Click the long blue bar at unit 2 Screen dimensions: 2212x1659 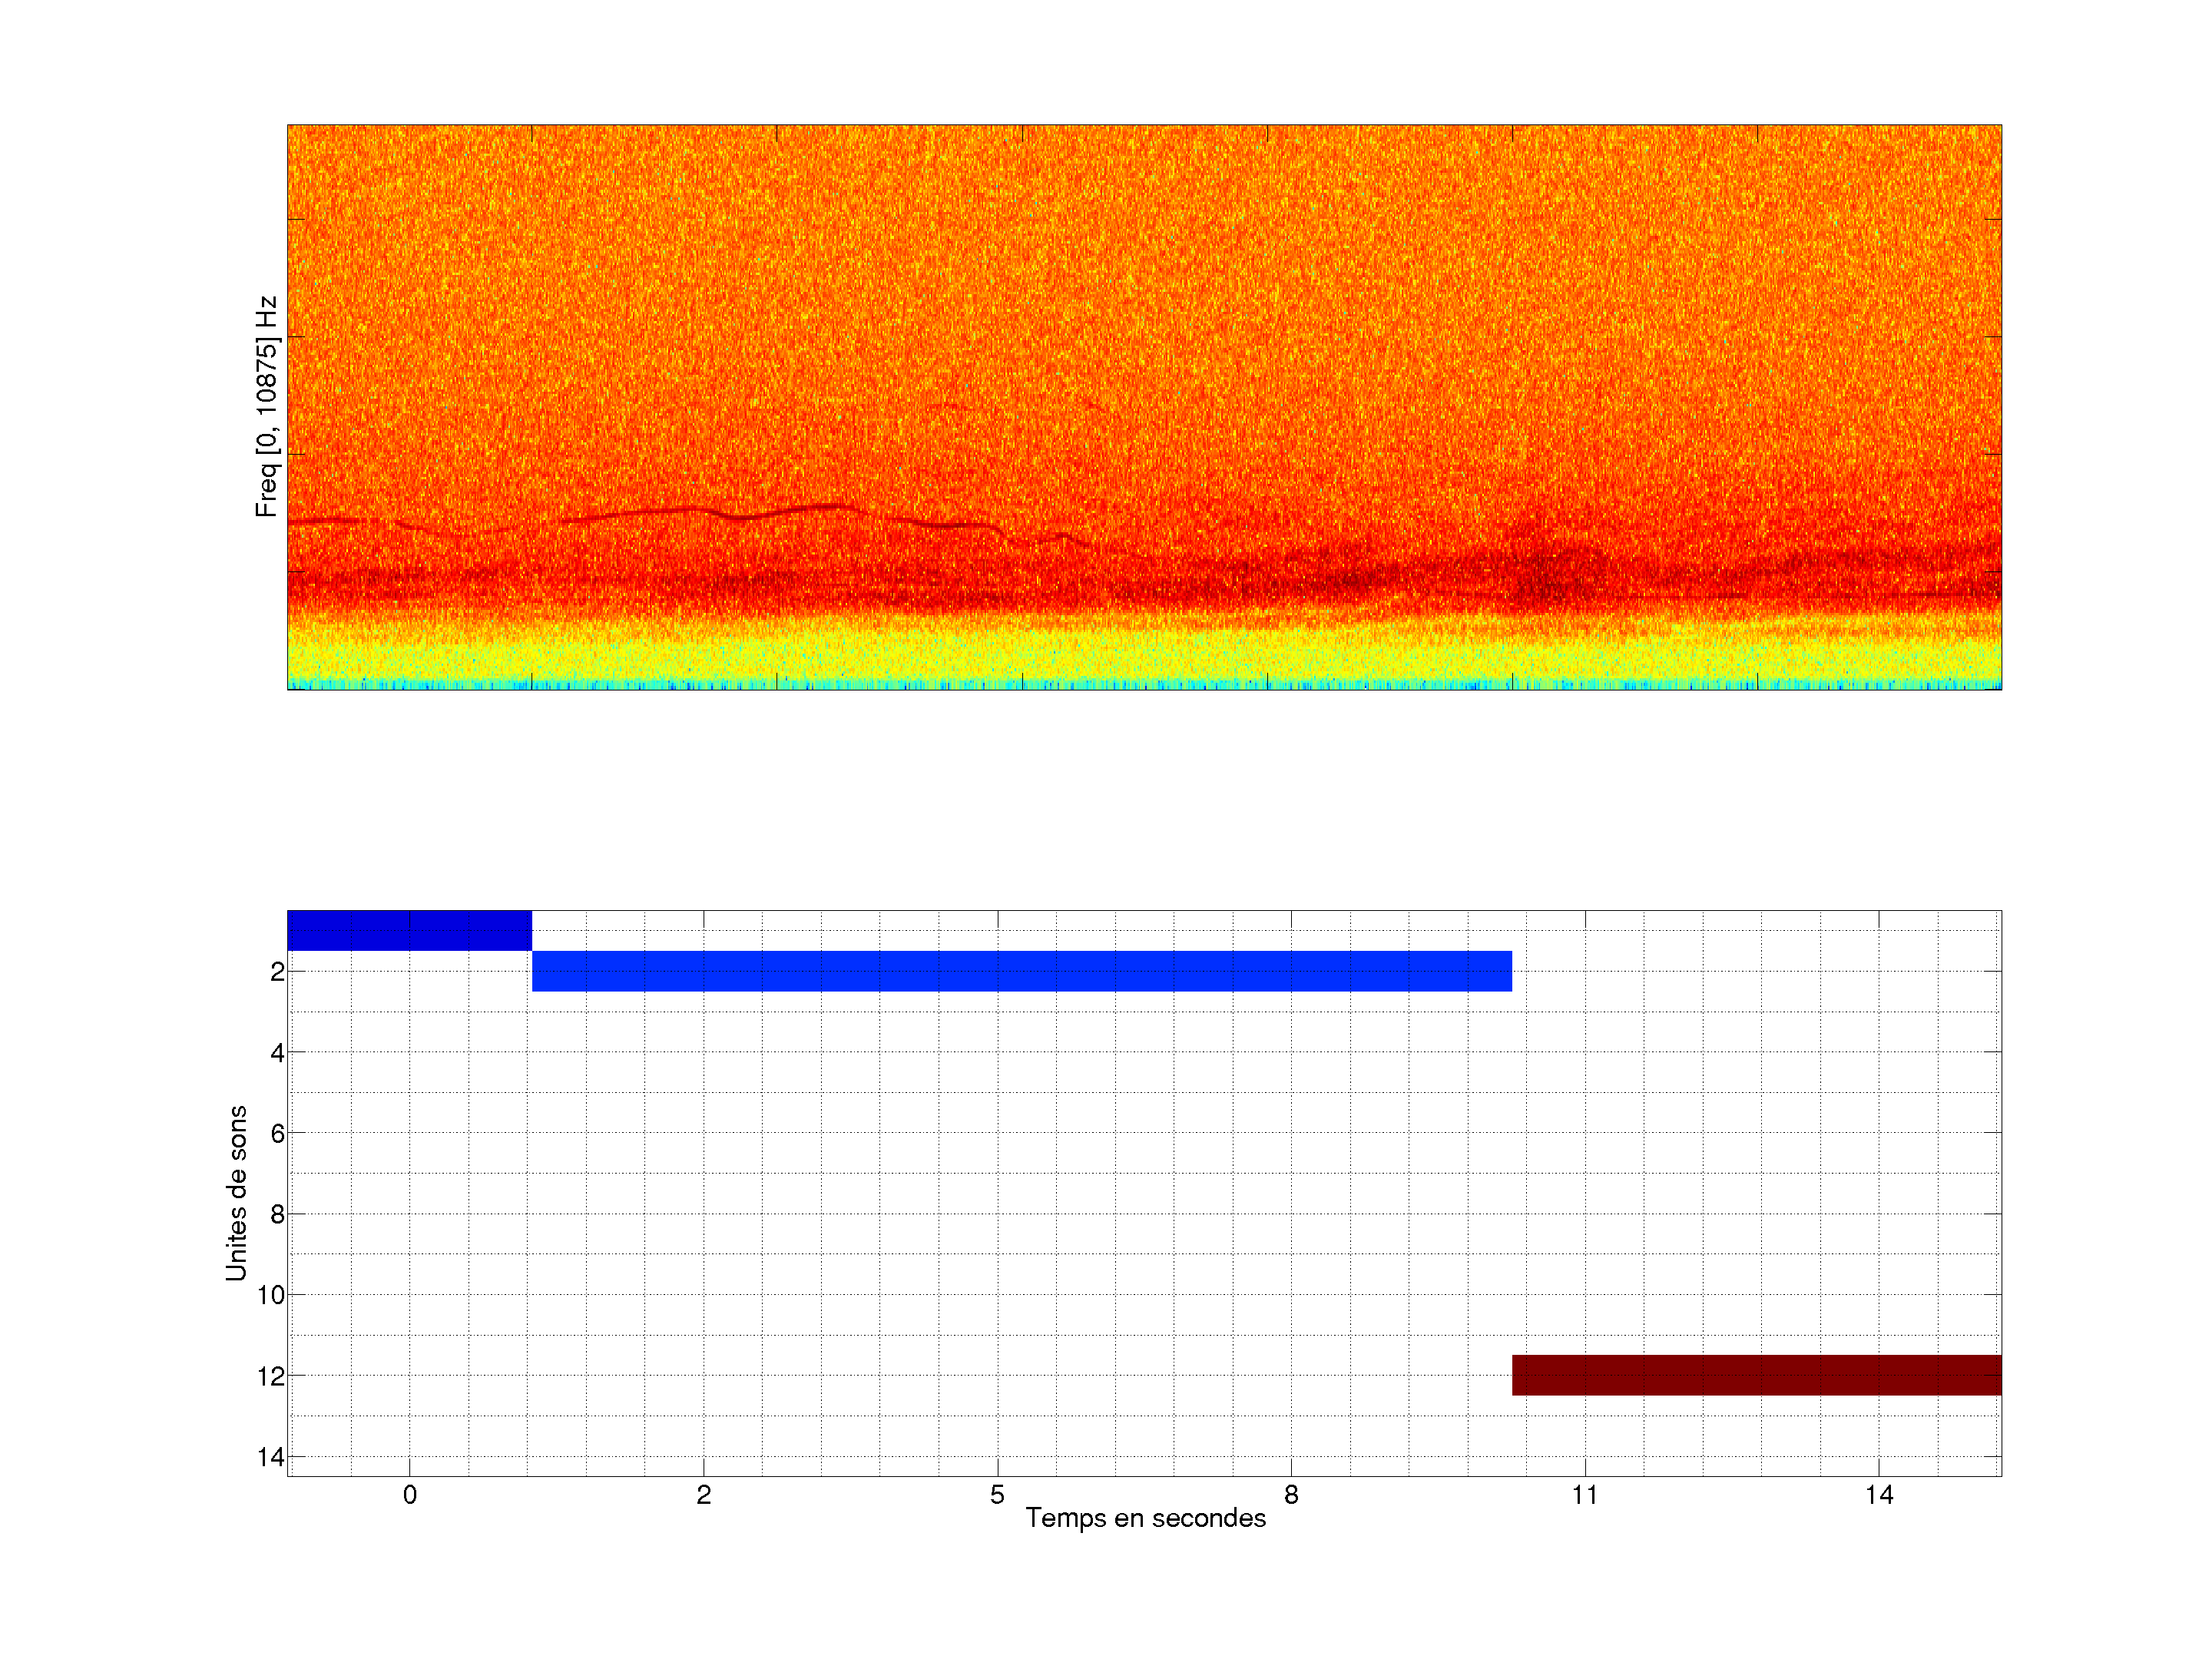[1021, 971]
